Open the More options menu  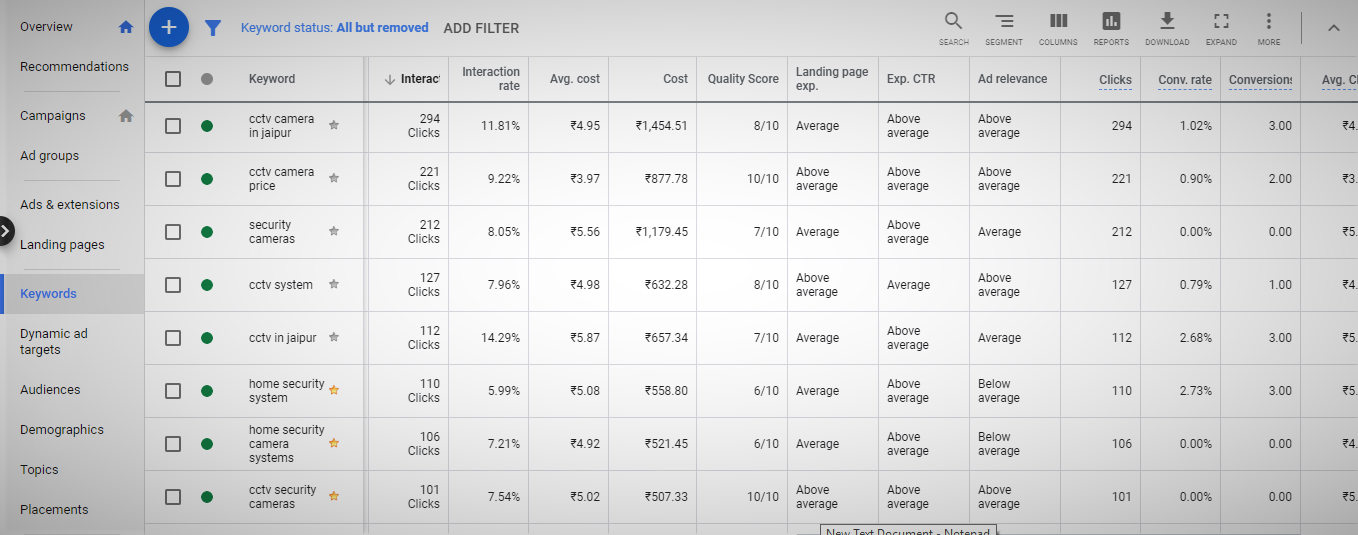1269,27
